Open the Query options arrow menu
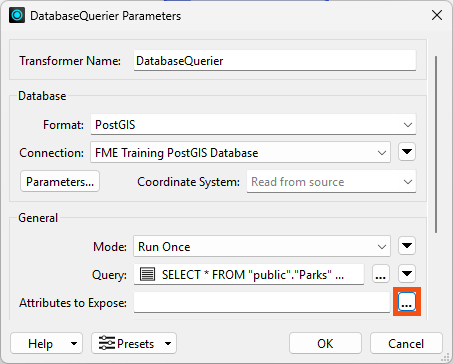This screenshot has width=453, height=364. pyautogui.click(x=407, y=274)
